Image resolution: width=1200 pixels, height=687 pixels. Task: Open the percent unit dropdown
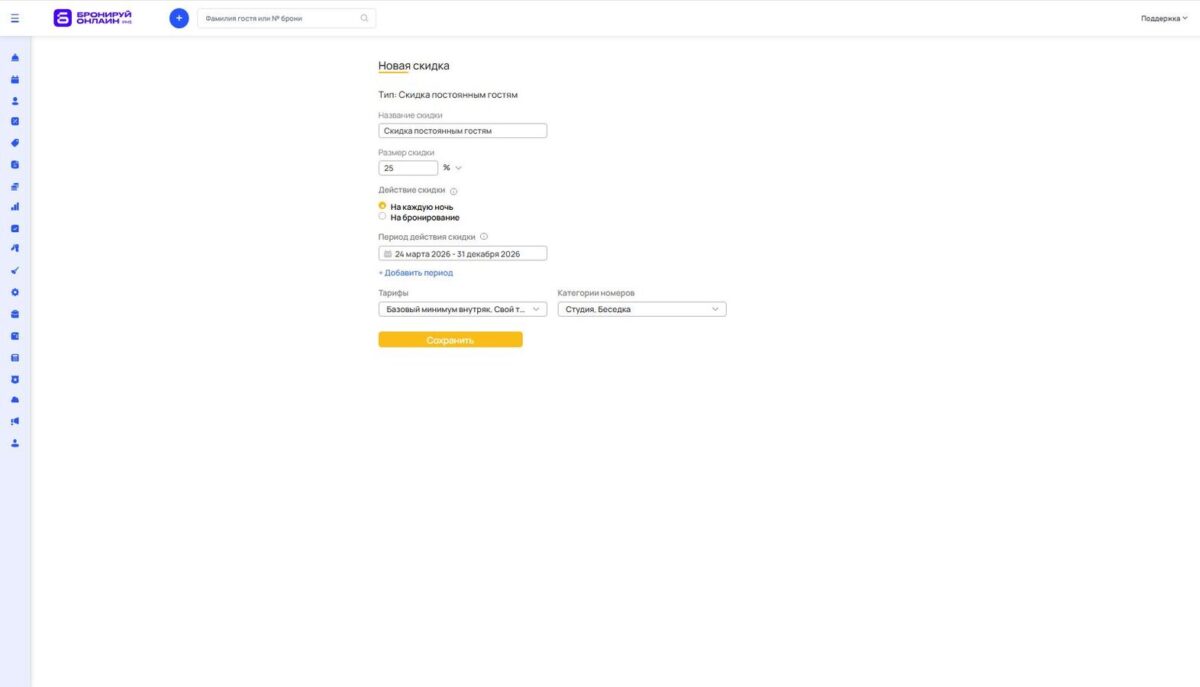point(452,168)
